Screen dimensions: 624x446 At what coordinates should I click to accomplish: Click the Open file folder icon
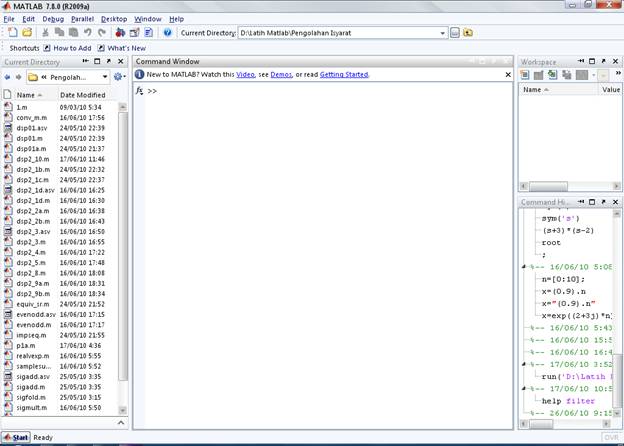[27, 32]
